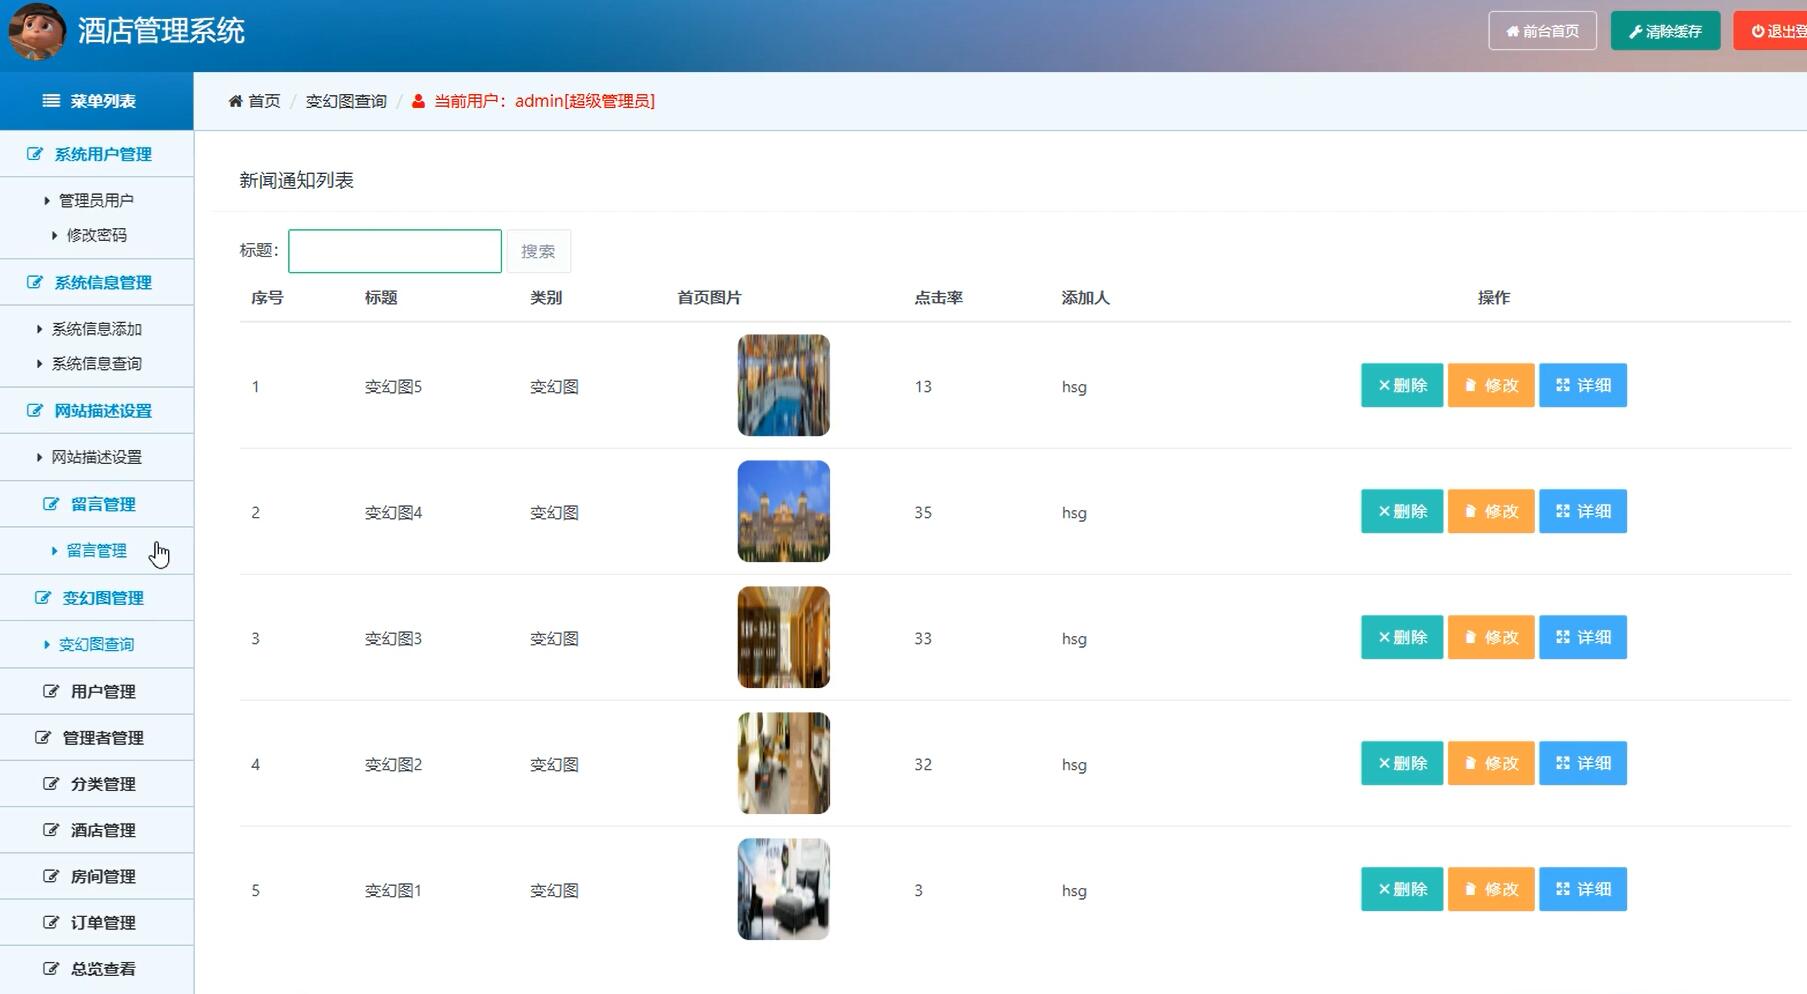Screen dimensions: 1807x994
Task: Click the 搜索 search button
Action: tap(538, 251)
